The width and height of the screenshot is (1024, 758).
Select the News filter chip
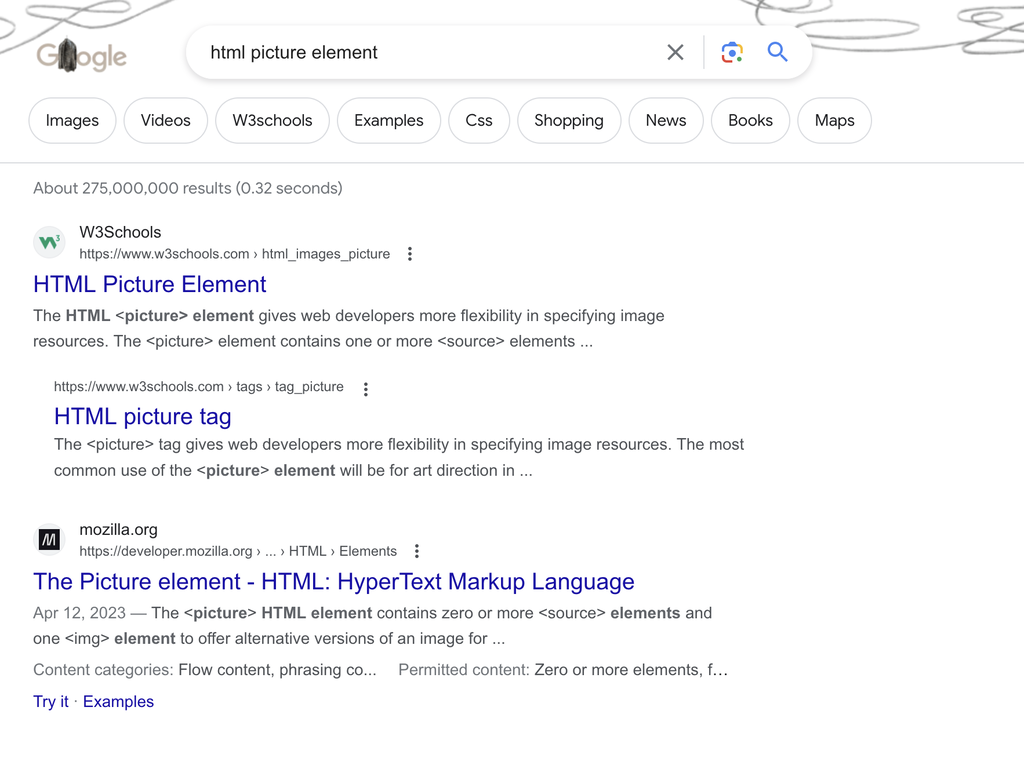pos(666,120)
